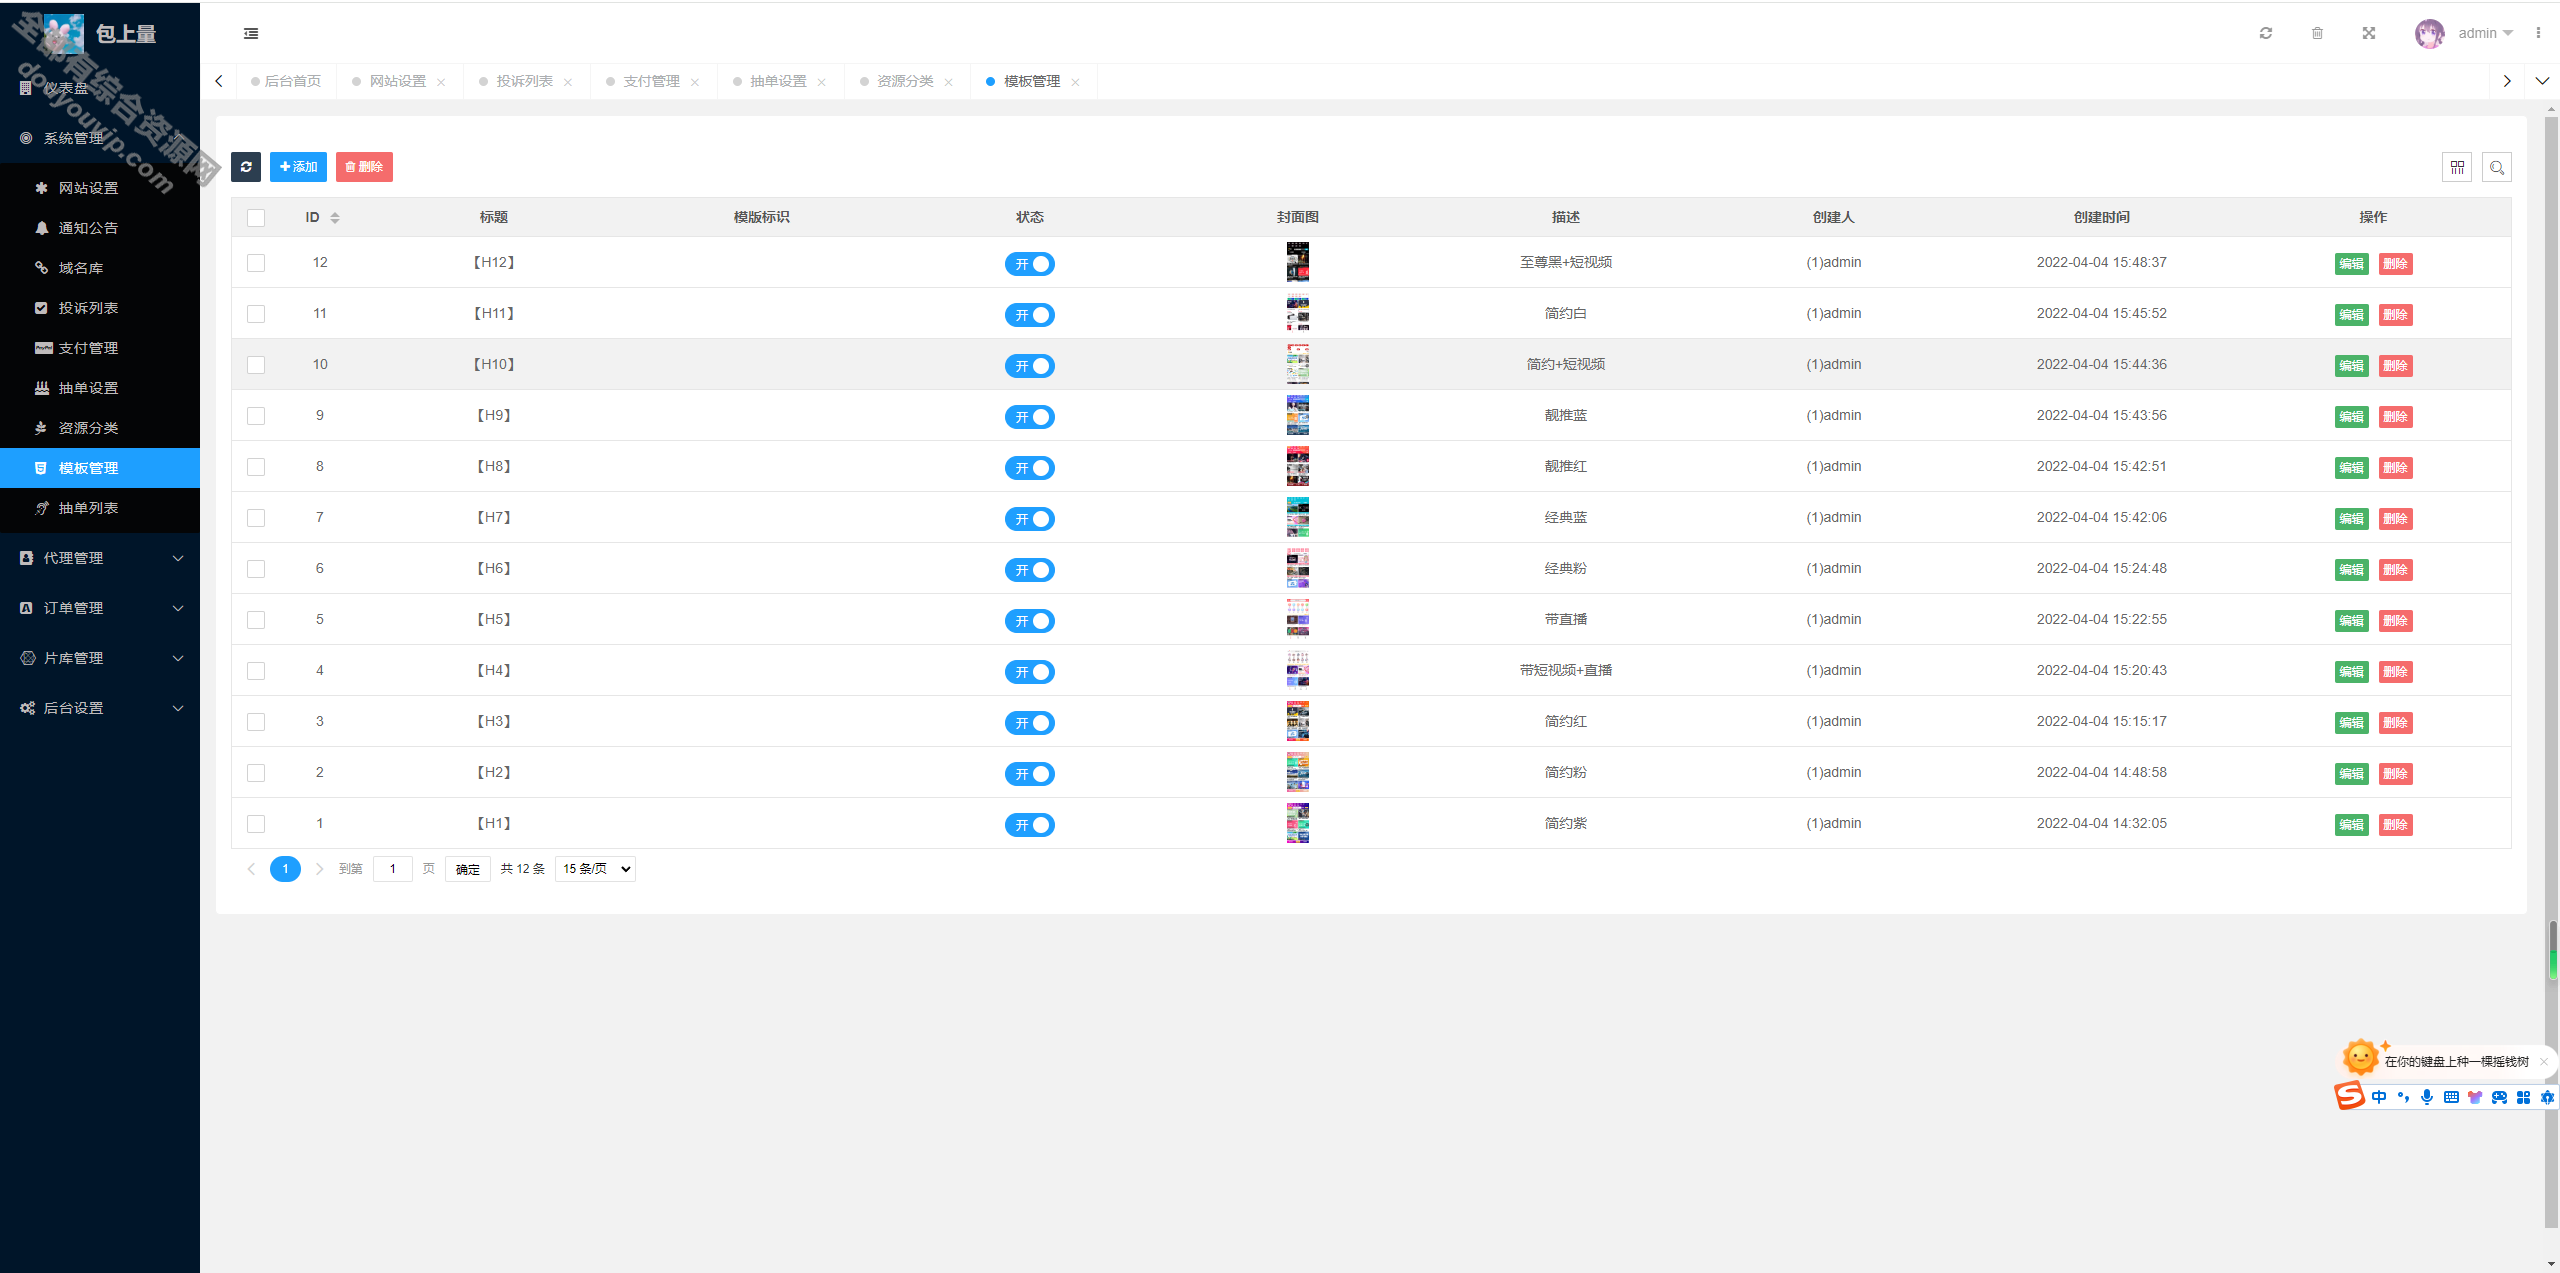Open the column filter grid icon
Viewport: 2560px width, 1273px height.
(2457, 167)
